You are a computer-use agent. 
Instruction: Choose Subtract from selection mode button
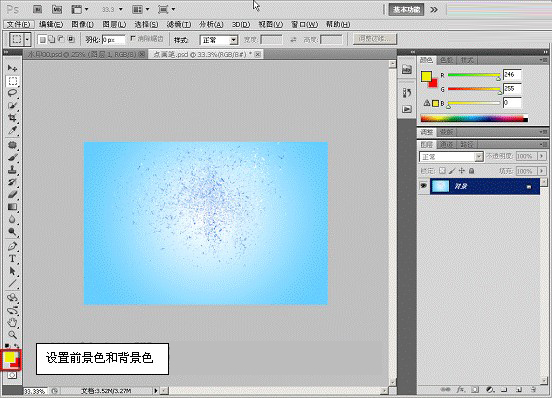[x=61, y=39]
